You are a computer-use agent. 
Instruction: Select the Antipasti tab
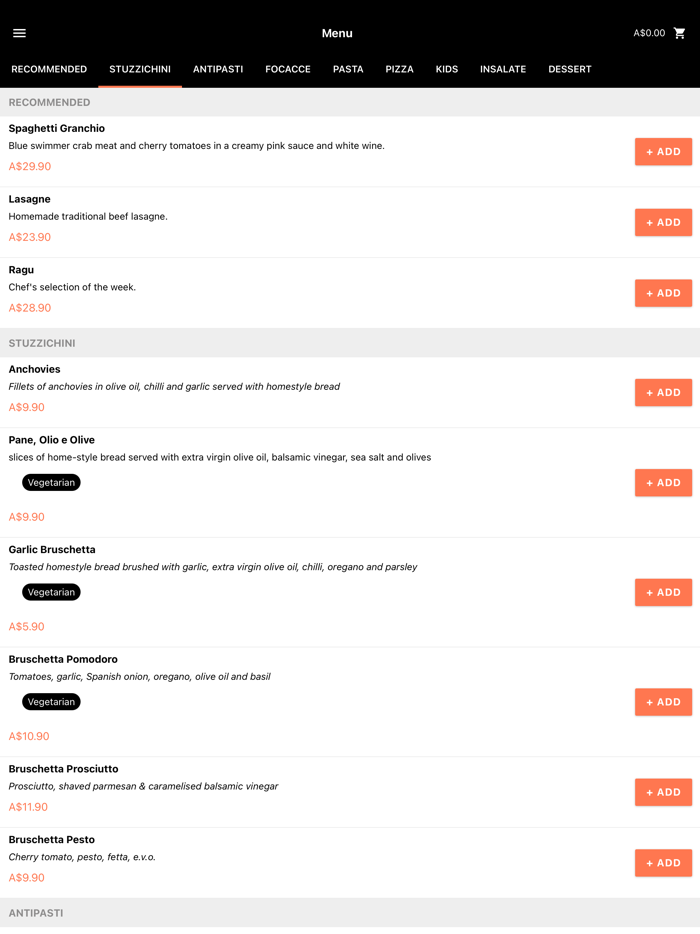(218, 69)
